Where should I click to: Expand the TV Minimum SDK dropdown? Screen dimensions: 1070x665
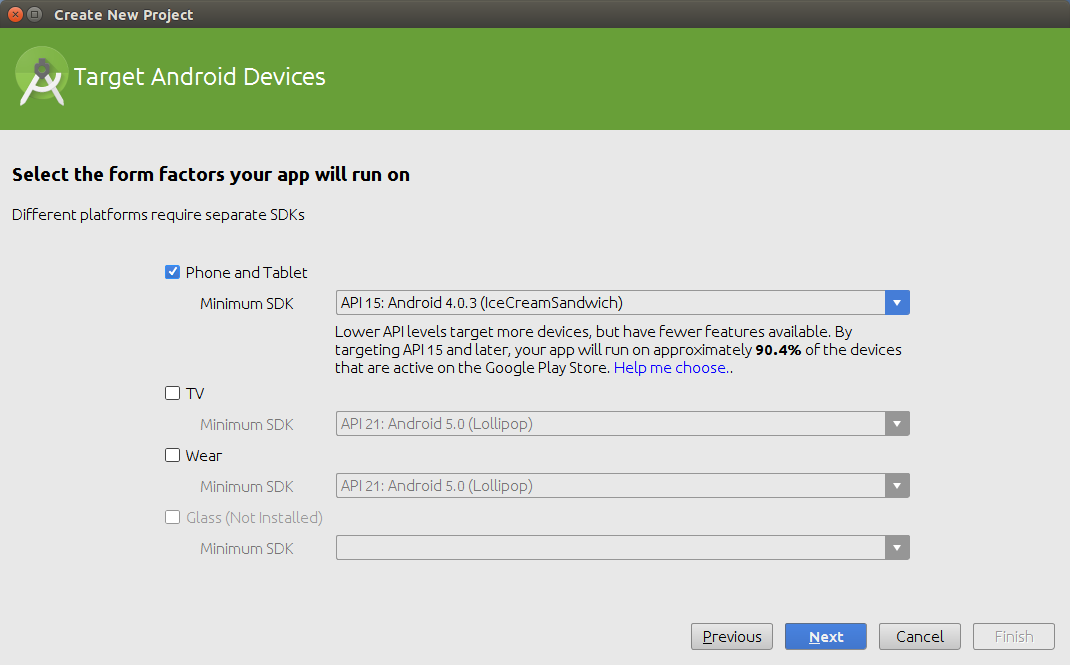click(x=897, y=424)
